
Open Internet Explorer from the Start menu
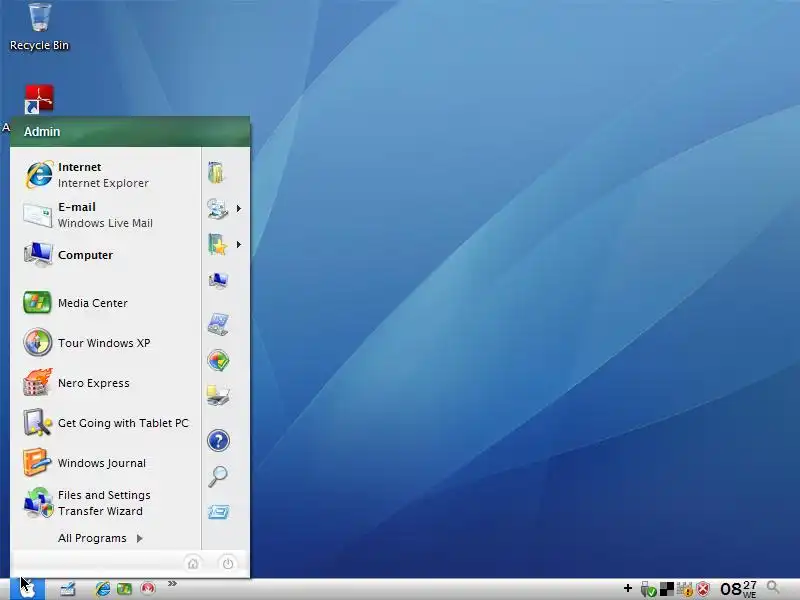[106, 175]
